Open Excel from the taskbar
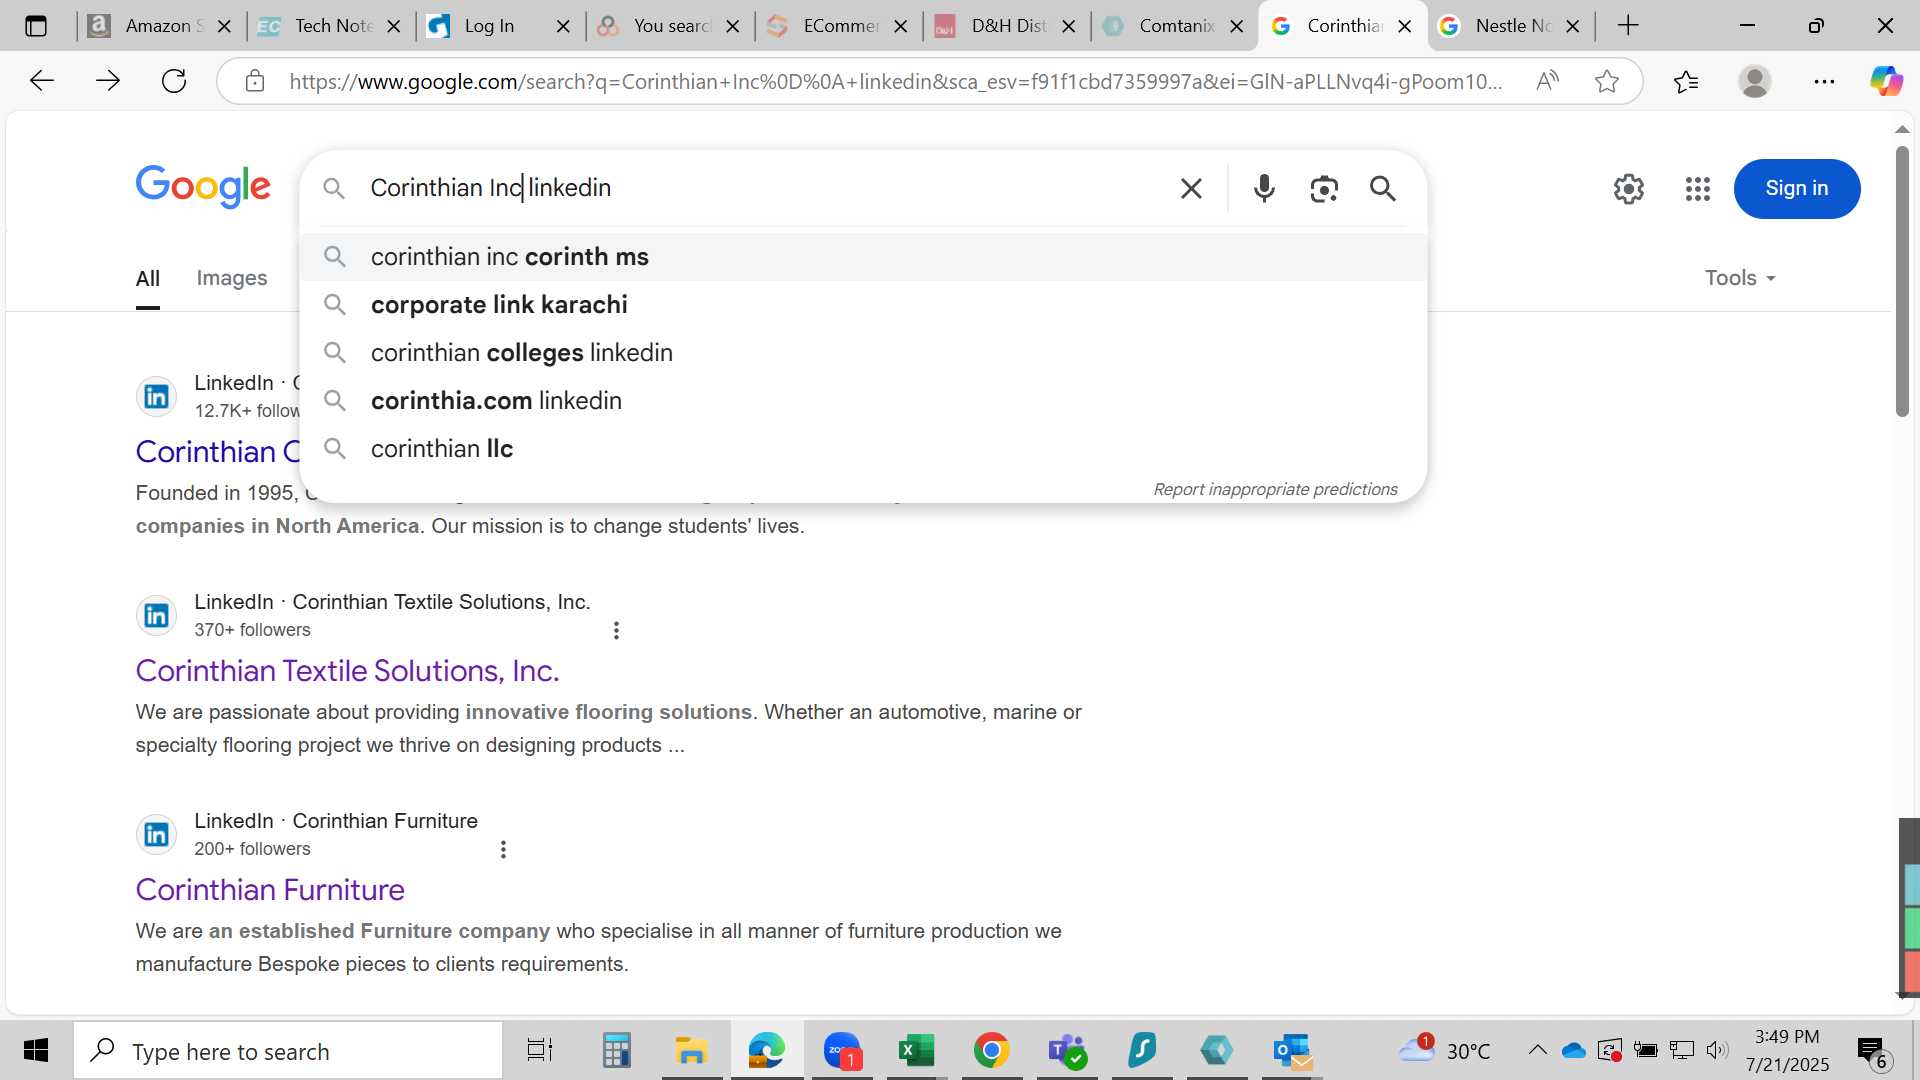This screenshot has width=1920, height=1080. coord(916,1051)
